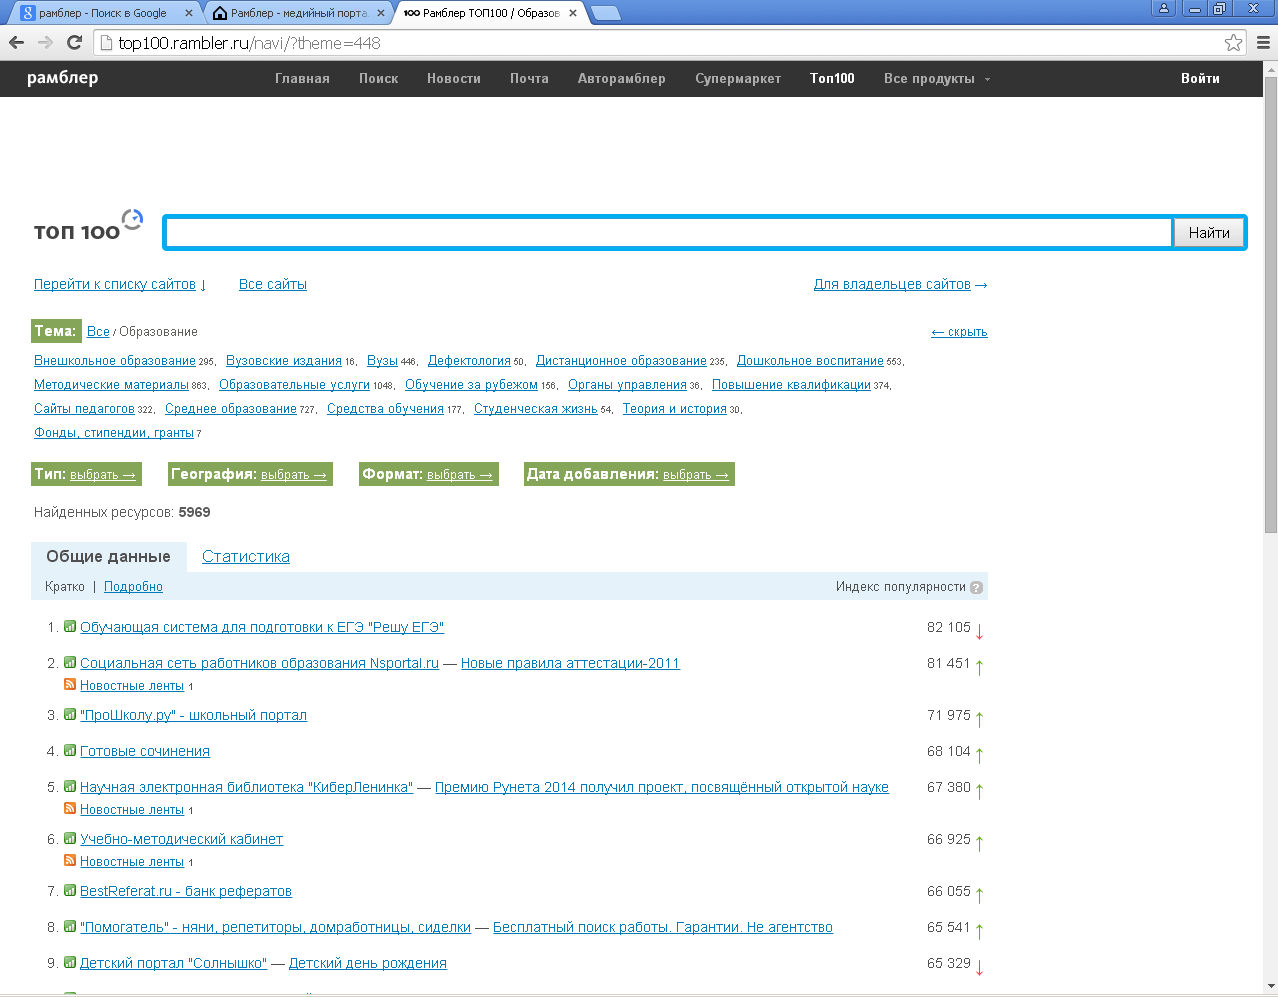The image size is (1278, 997).
Task: Open 'Авторамблер' in top navigation
Action: [x=621, y=78]
